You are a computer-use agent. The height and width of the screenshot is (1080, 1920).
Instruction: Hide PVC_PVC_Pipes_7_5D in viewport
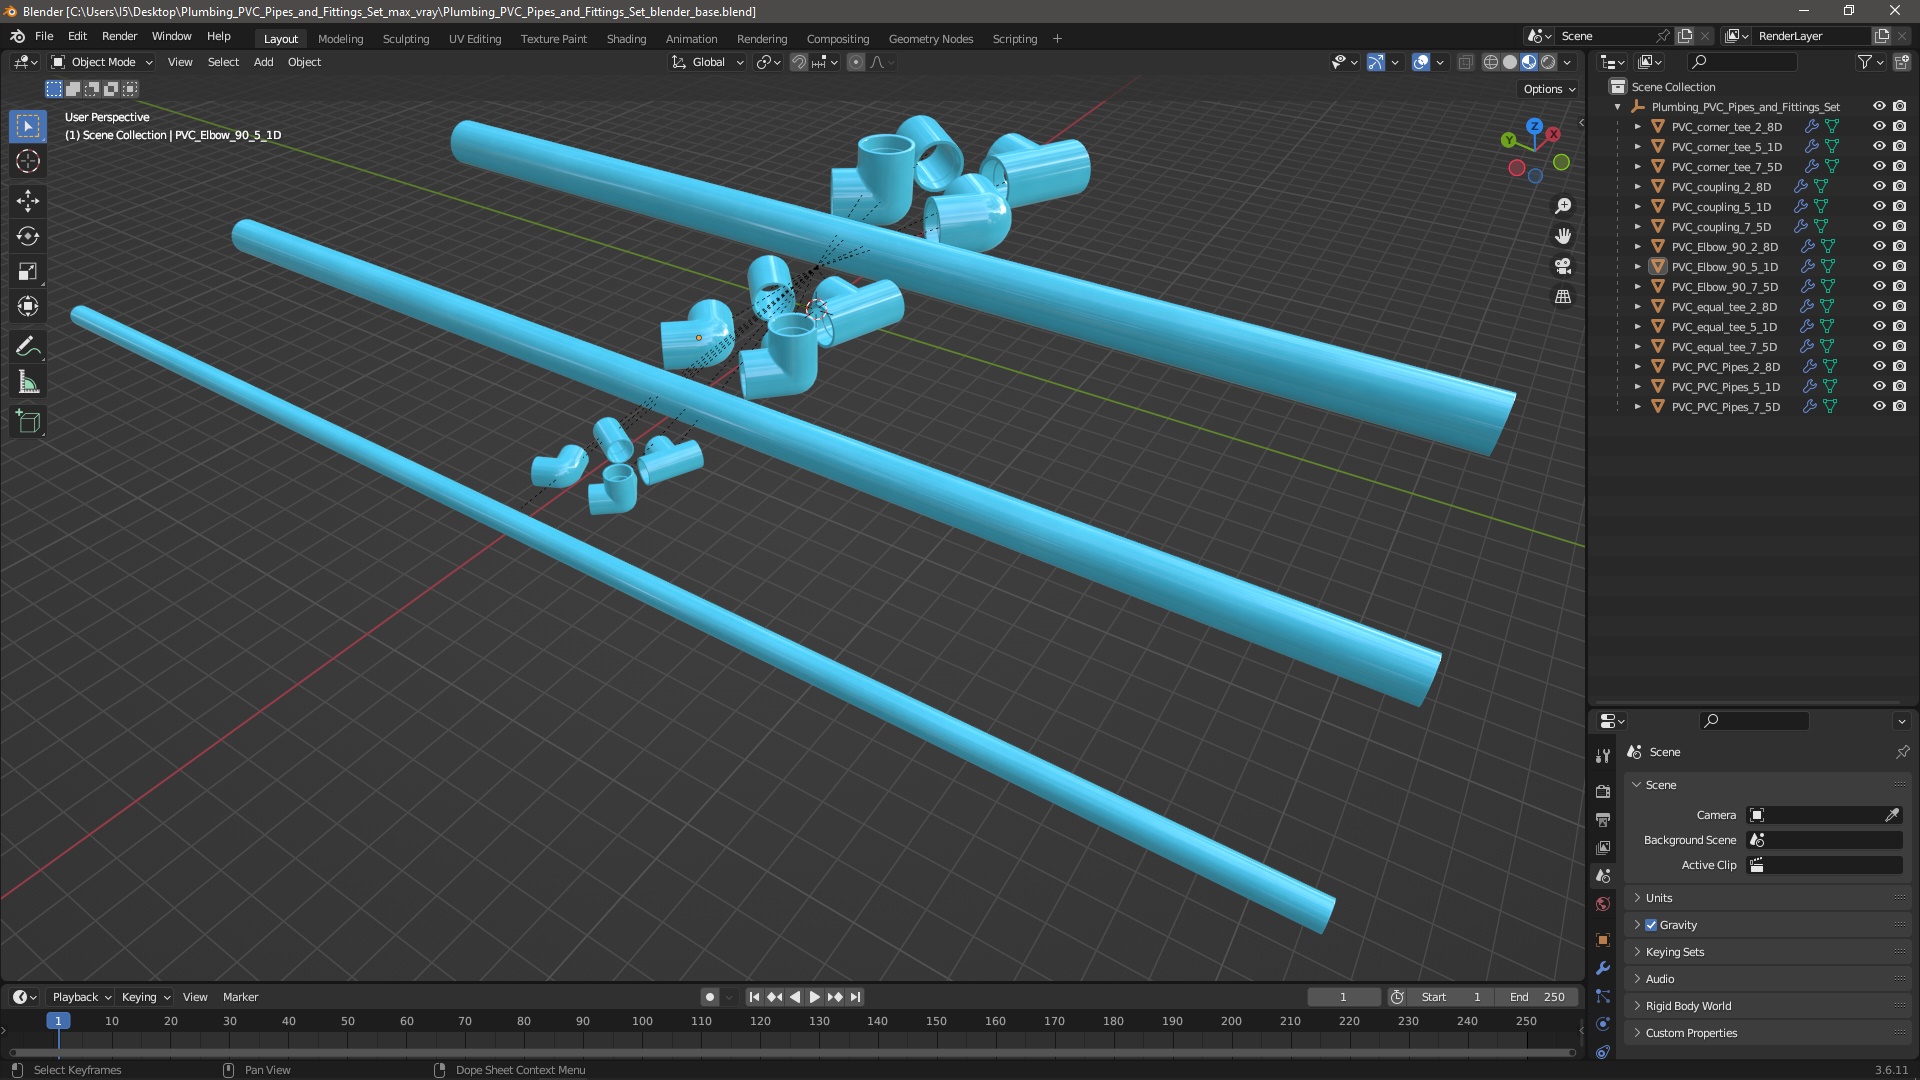pyautogui.click(x=1879, y=407)
